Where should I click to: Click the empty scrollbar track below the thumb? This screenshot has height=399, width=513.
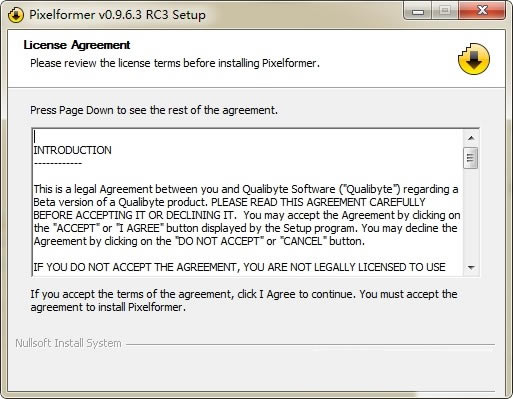tap(471, 214)
